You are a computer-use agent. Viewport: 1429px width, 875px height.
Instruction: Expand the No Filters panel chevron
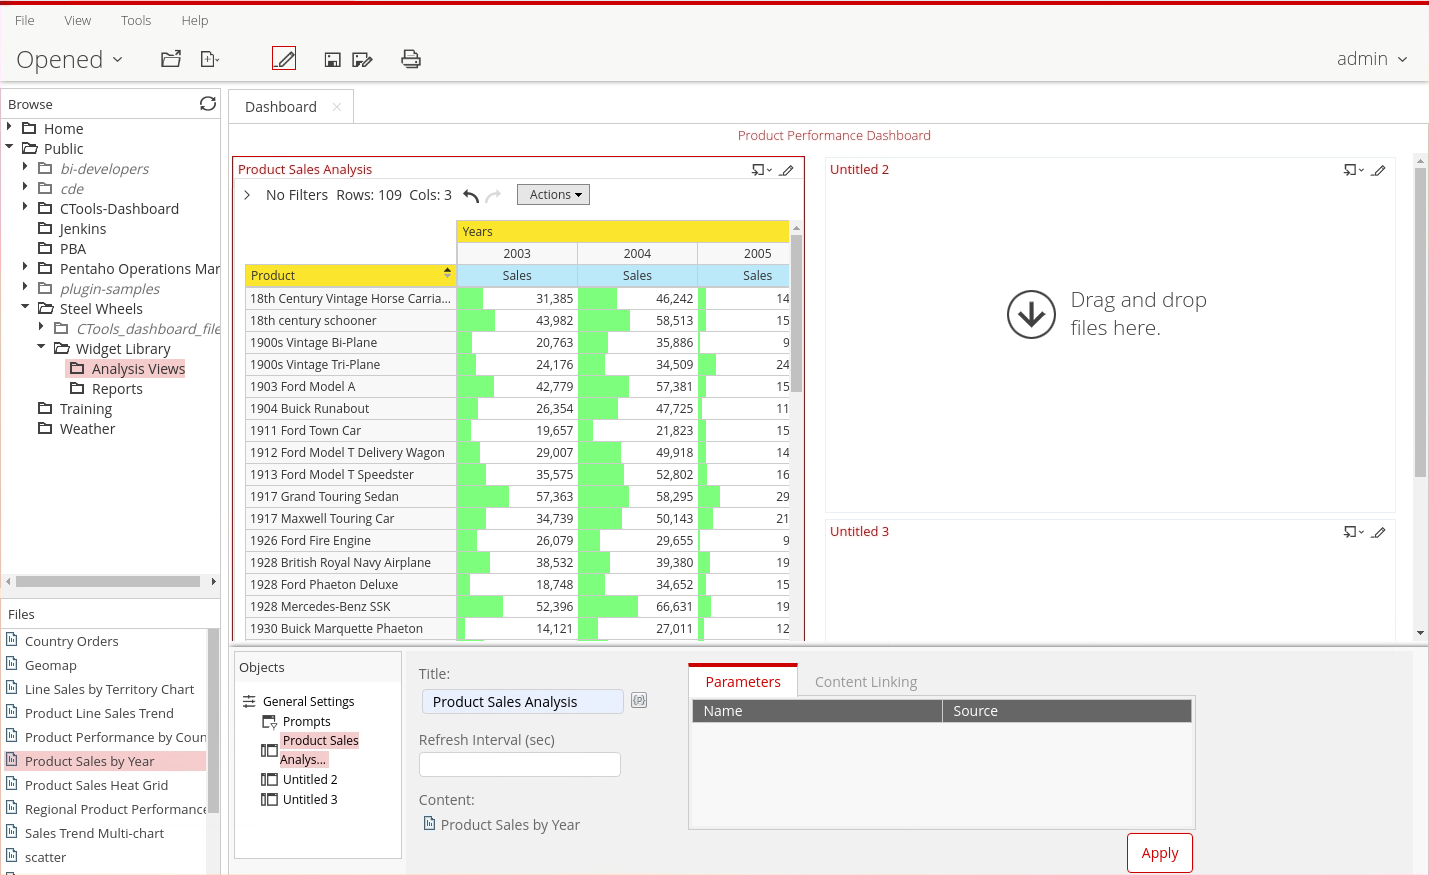coord(247,195)
